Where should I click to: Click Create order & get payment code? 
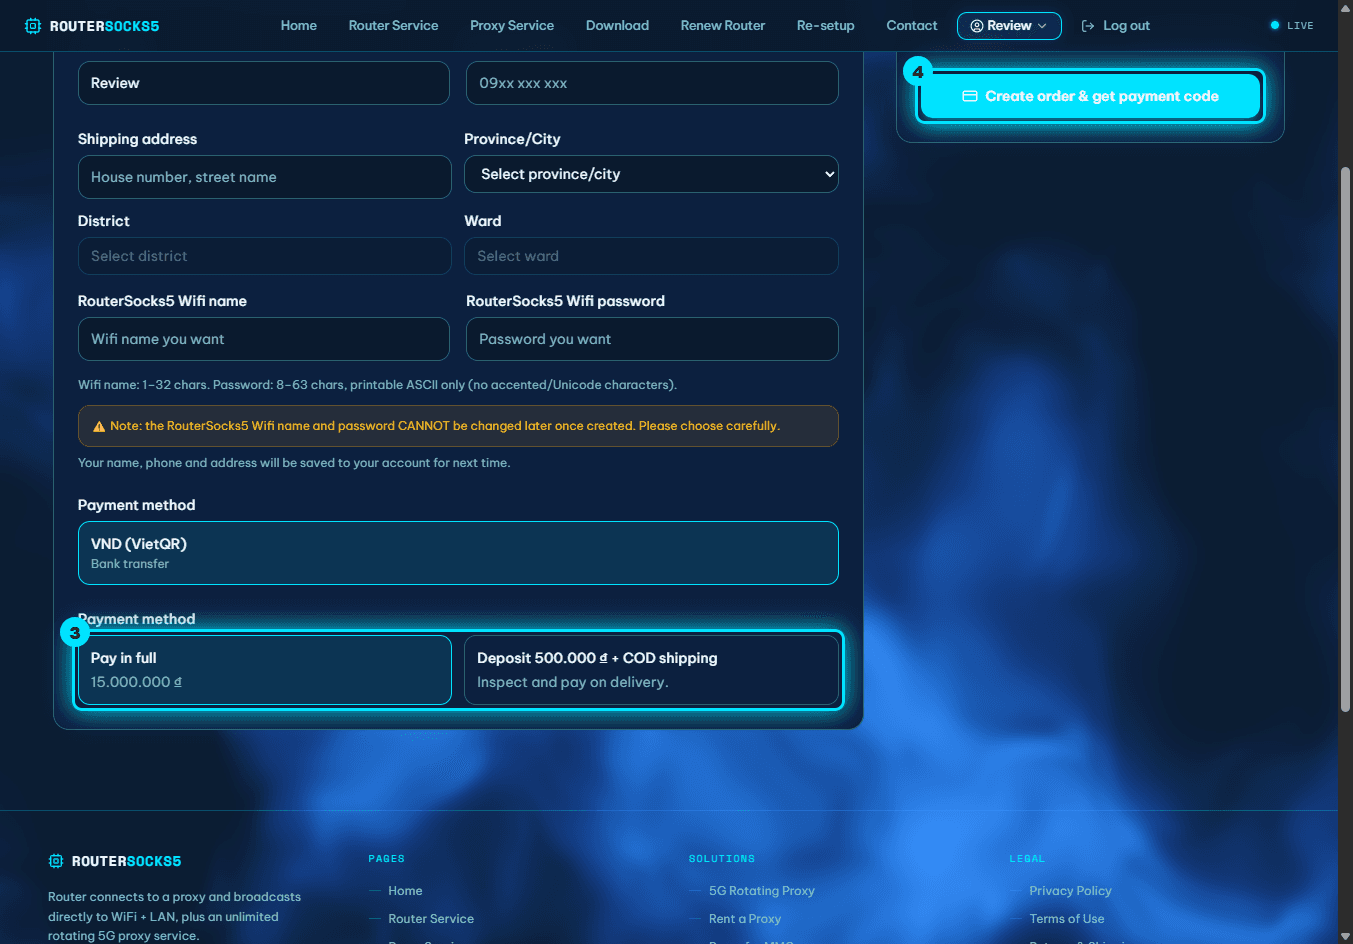(x=1090, y=96)
